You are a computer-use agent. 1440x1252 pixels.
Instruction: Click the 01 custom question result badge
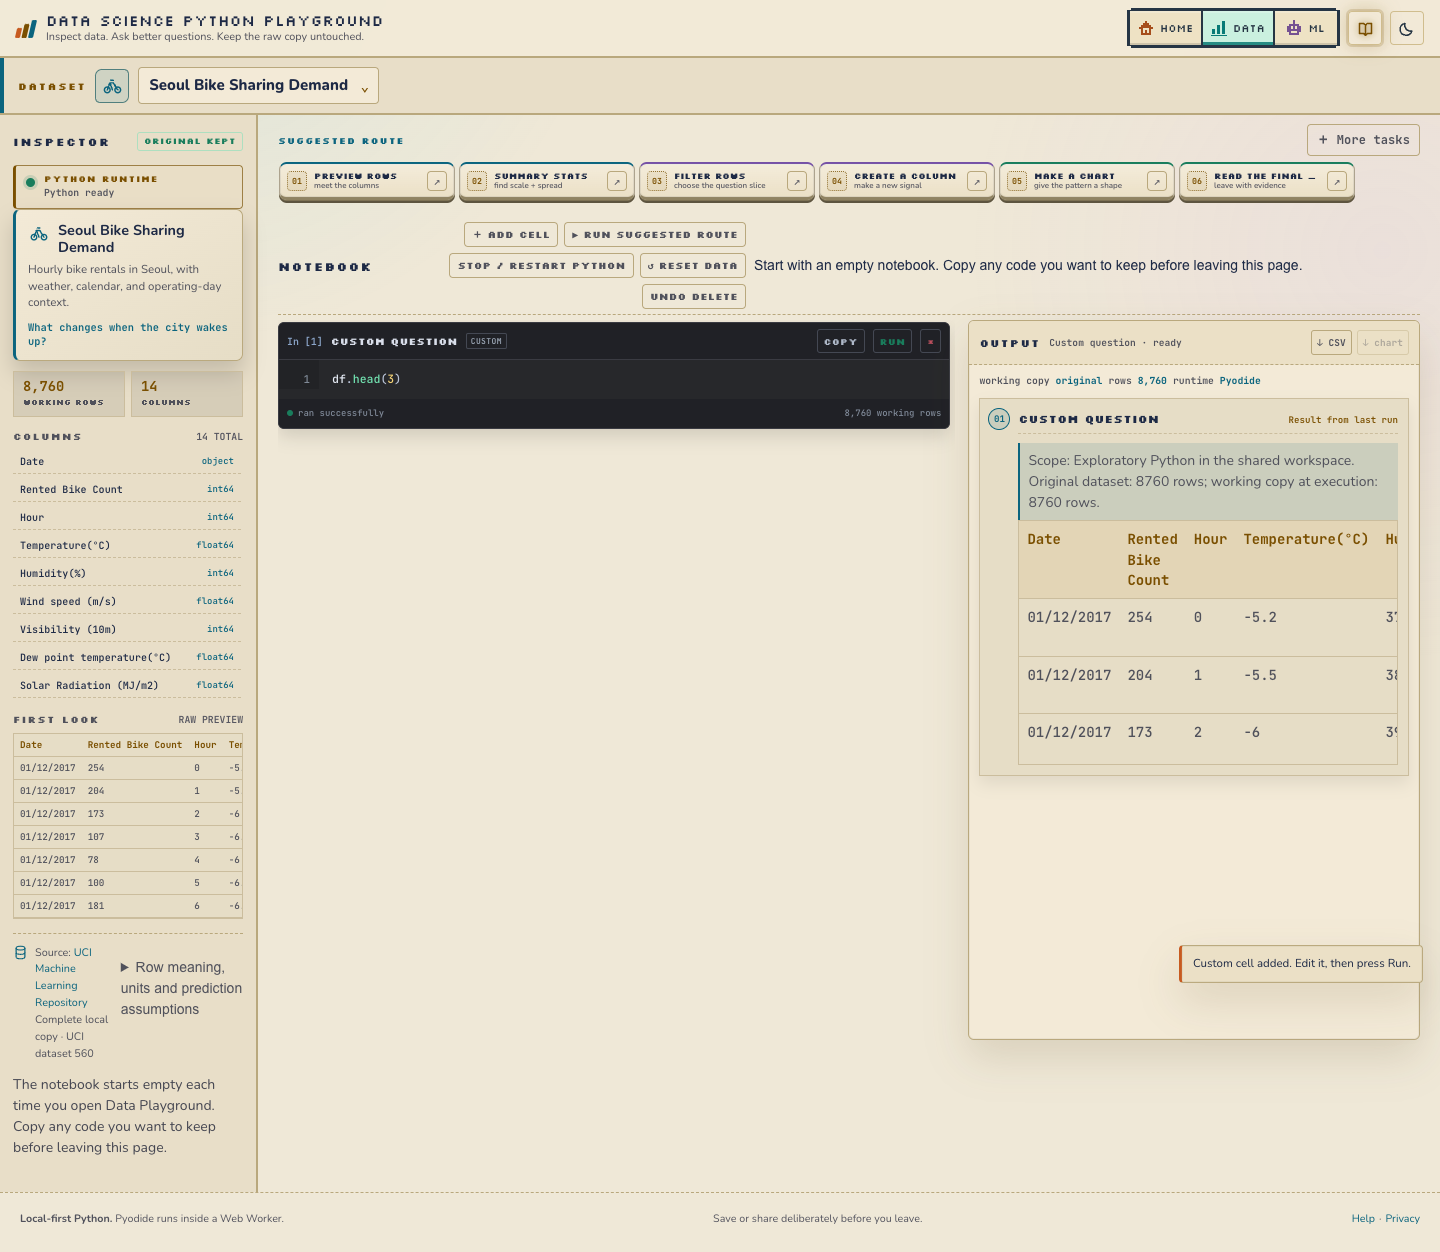coord(999,419)
